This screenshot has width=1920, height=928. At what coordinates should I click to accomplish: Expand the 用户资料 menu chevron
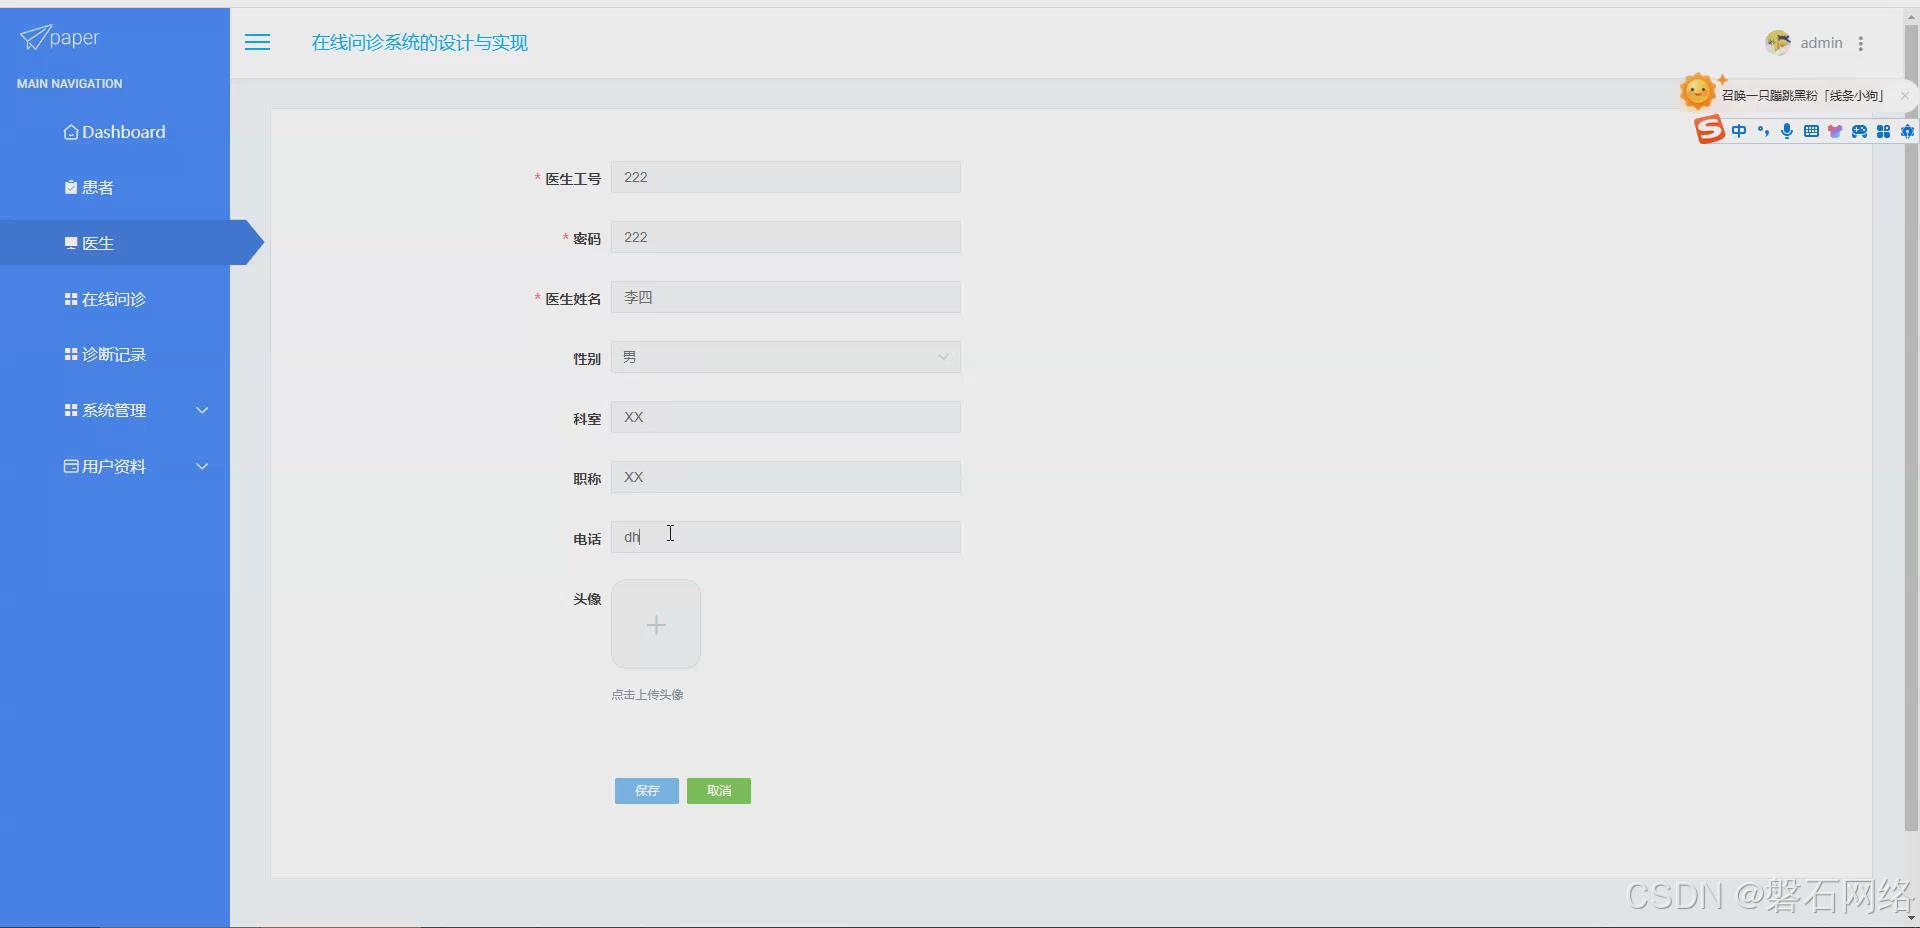pyautogui.click(x=202, y=466)
